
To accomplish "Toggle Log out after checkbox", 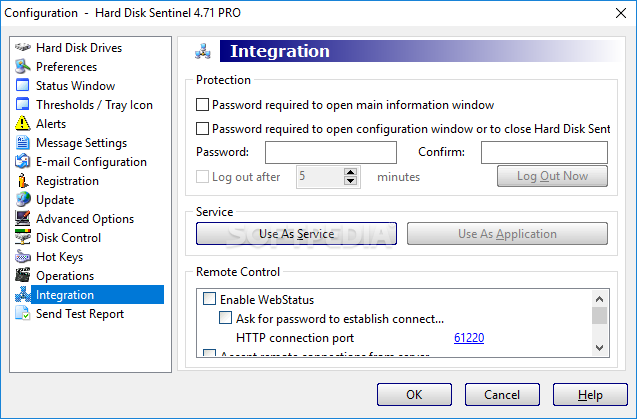I will (x=202, y=176).
